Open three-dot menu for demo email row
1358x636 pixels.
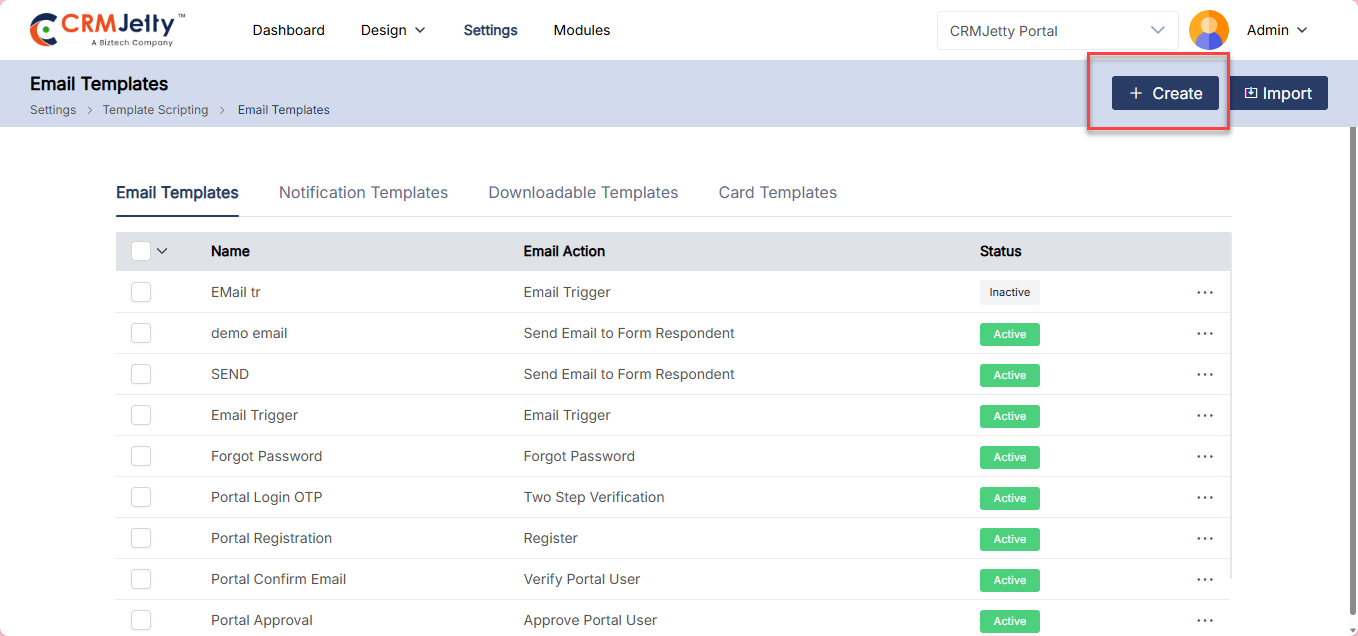click(x=1204, y=333)
